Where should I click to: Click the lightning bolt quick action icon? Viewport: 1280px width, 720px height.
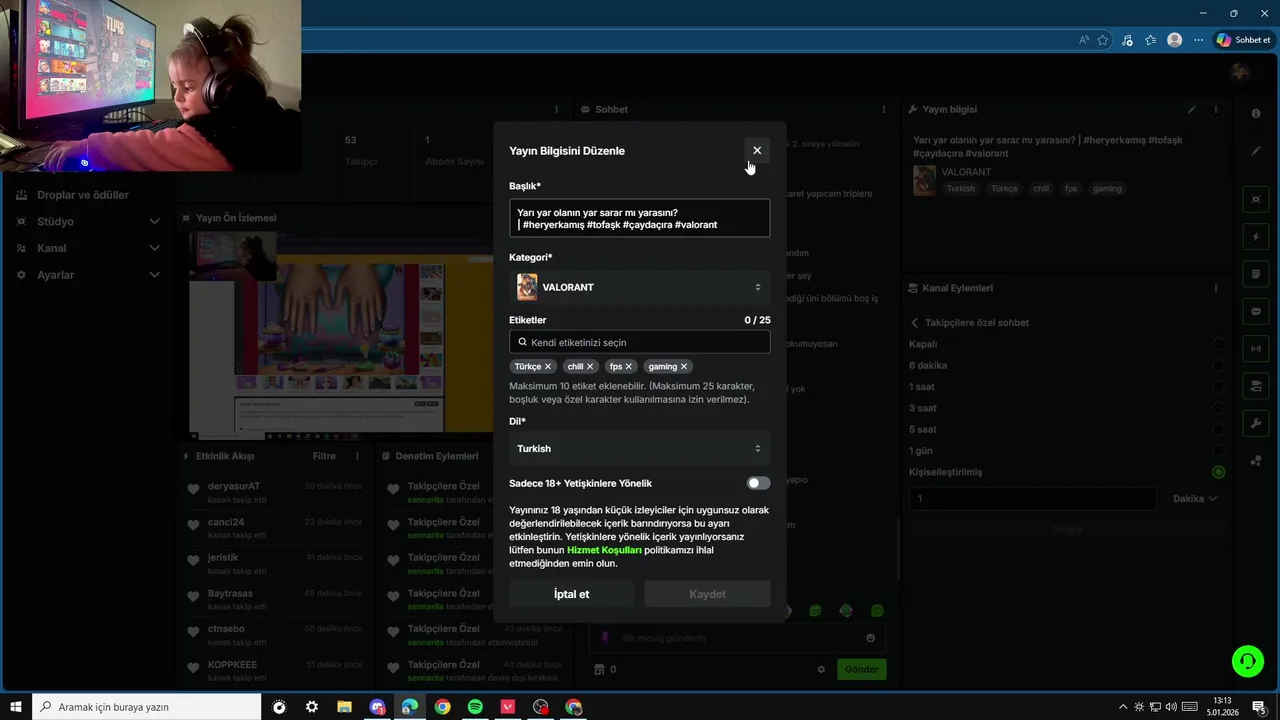[x=1256, y=237]
